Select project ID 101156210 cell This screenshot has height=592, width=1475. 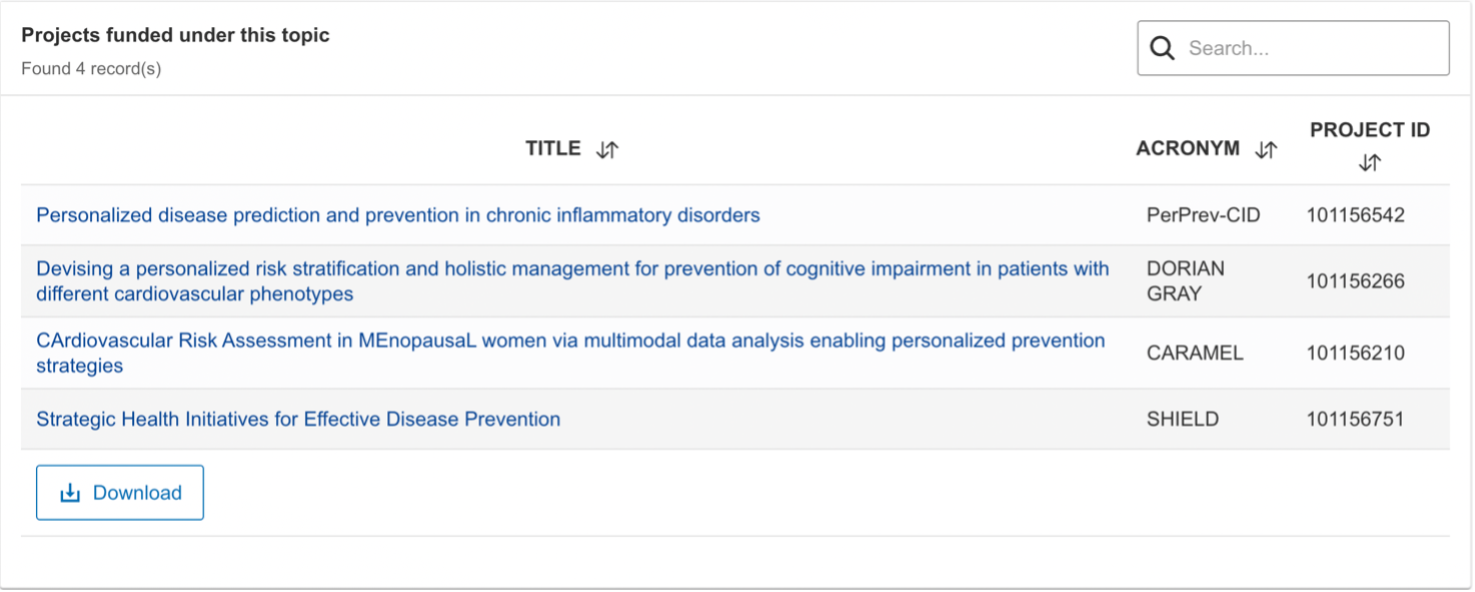coord(1355,353)
